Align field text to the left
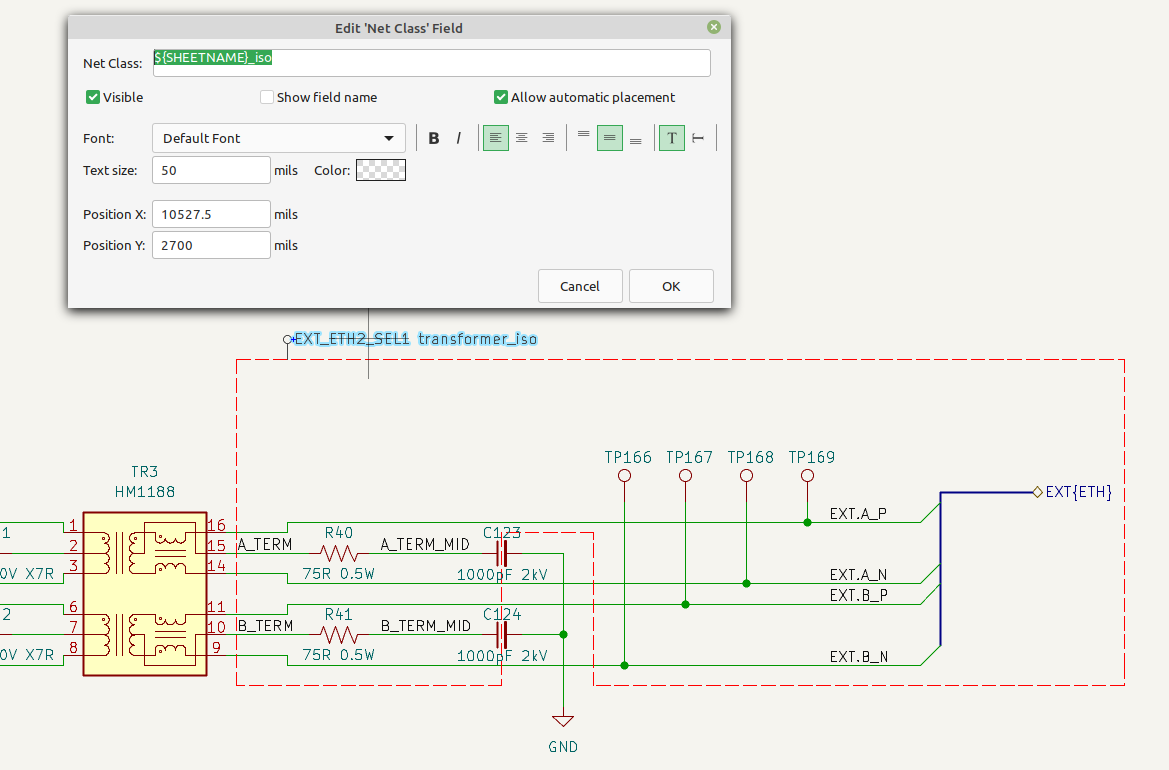 [x=496, y=138]
